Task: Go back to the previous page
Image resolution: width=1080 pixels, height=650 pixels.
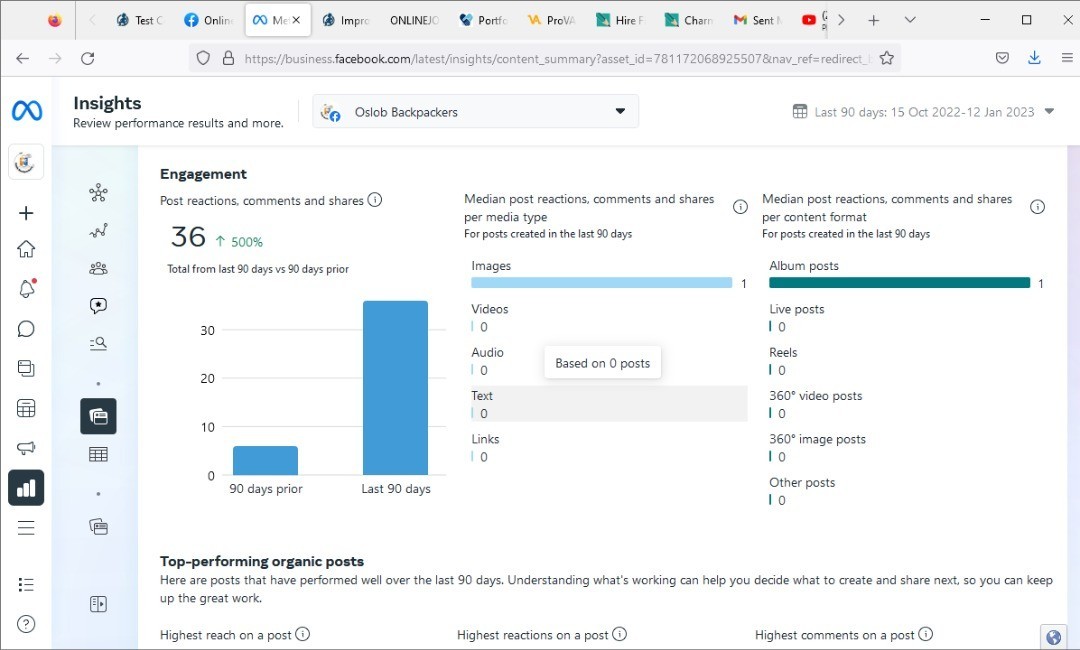Action: point(23,59)
